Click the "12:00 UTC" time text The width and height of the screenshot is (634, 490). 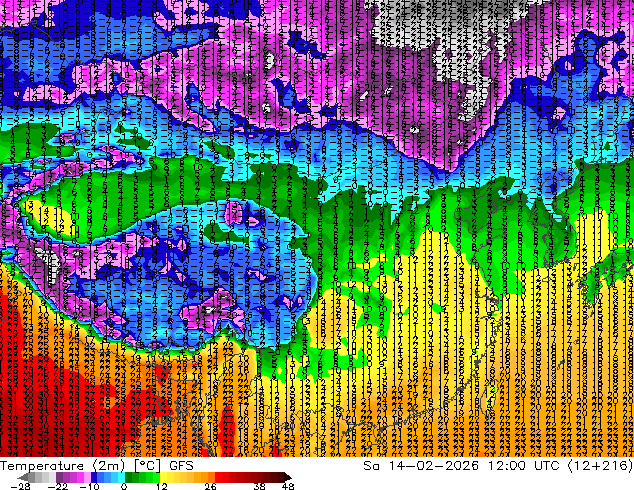pos(524,466)
